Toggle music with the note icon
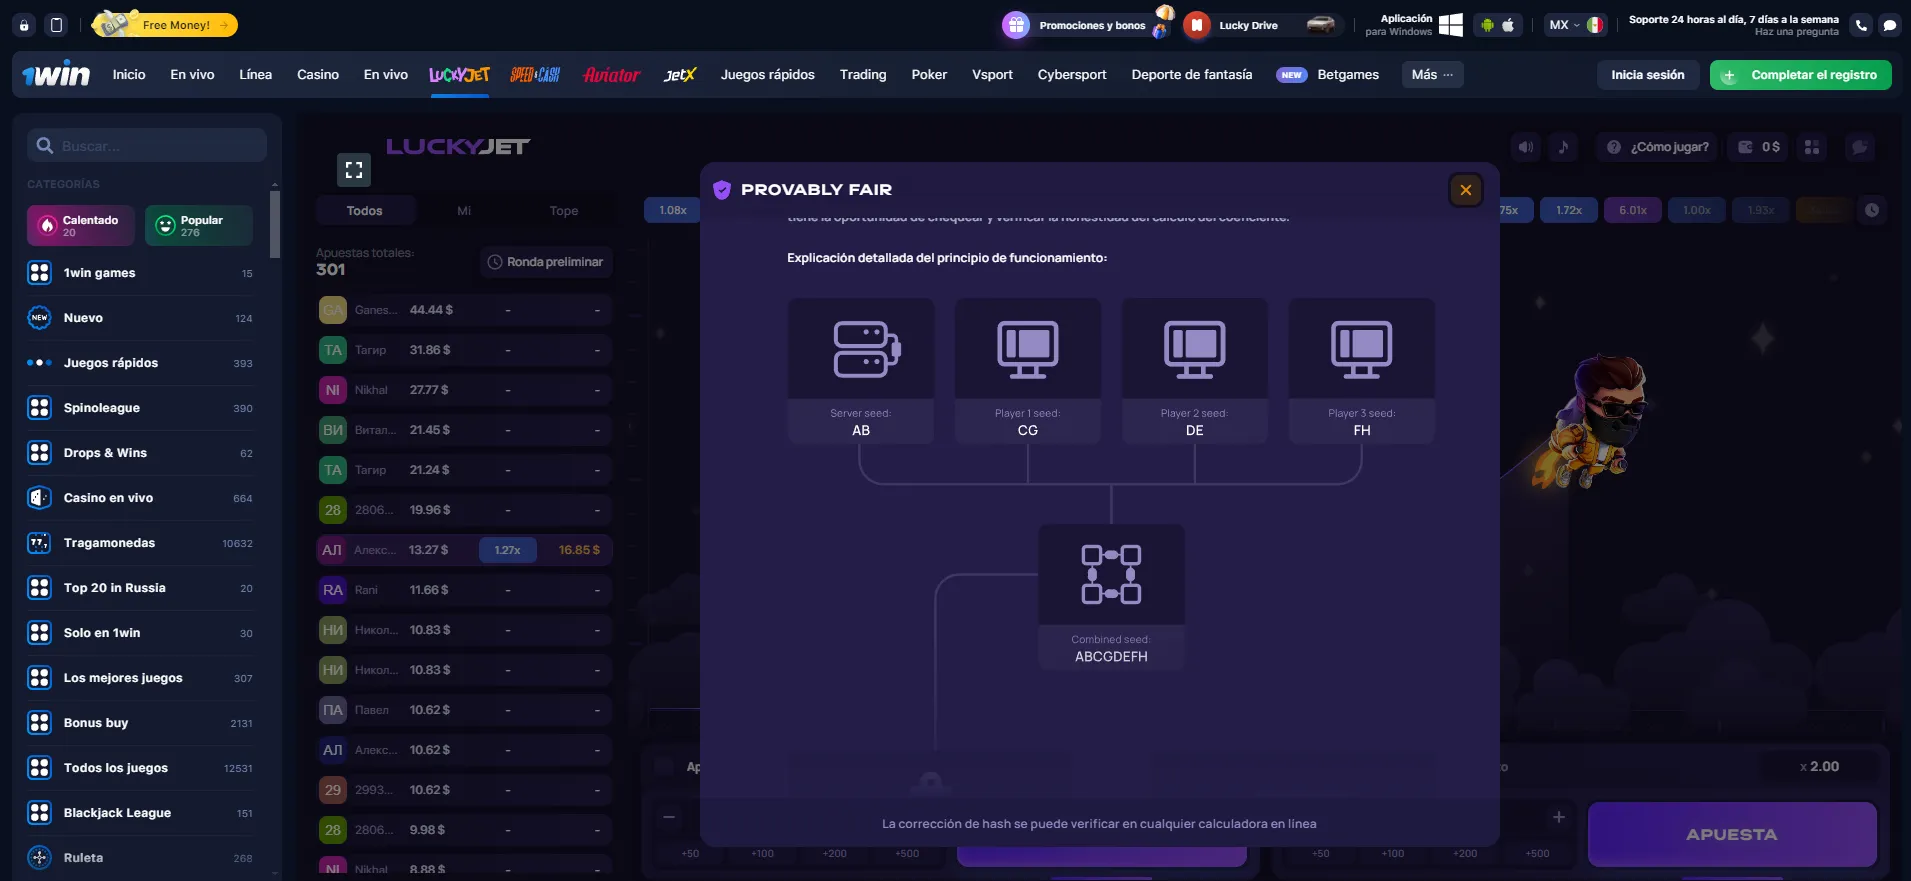This screenshot has width=1911, height=881. [1563, 147]
